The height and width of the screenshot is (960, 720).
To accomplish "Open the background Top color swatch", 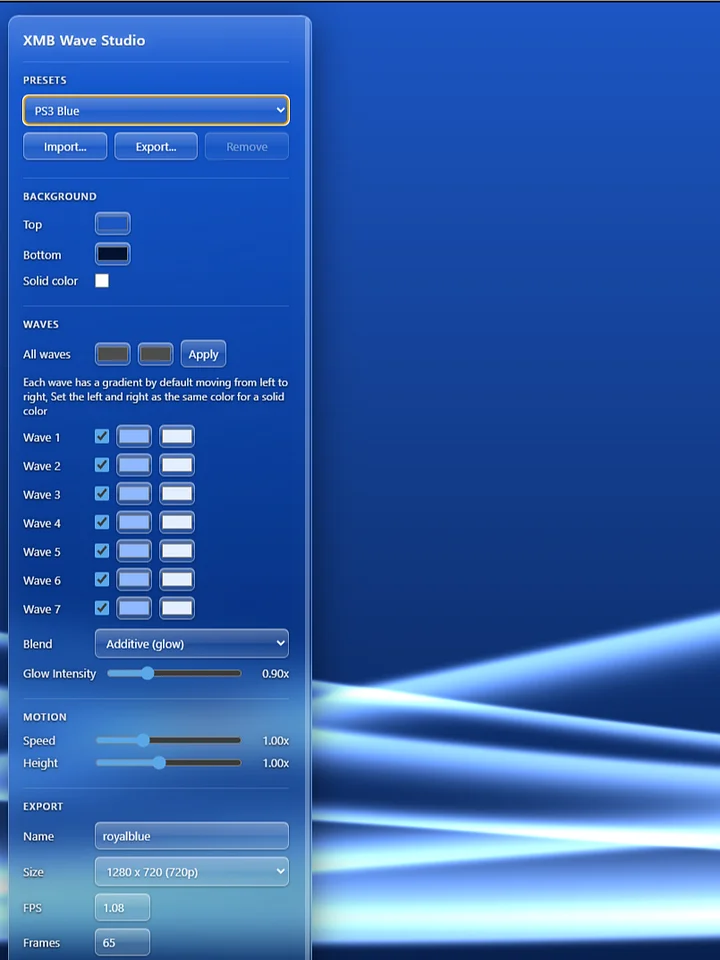I will point(113,223).
